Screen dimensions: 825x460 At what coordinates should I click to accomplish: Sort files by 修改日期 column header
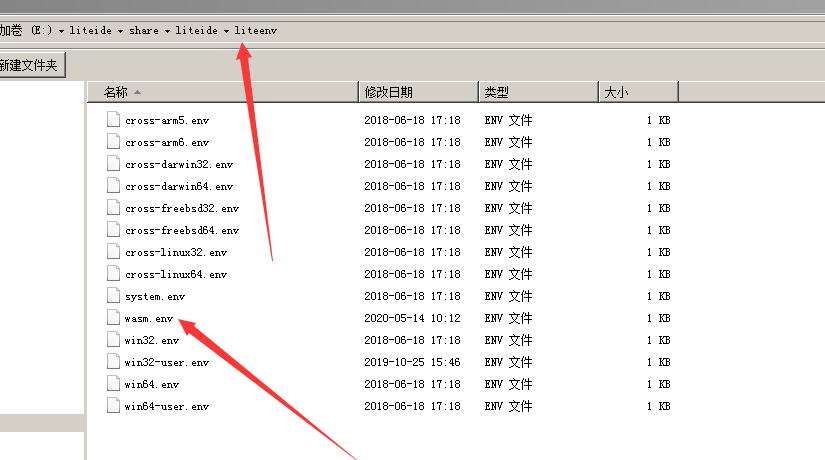pyautogui.click(x=388, y=92)
